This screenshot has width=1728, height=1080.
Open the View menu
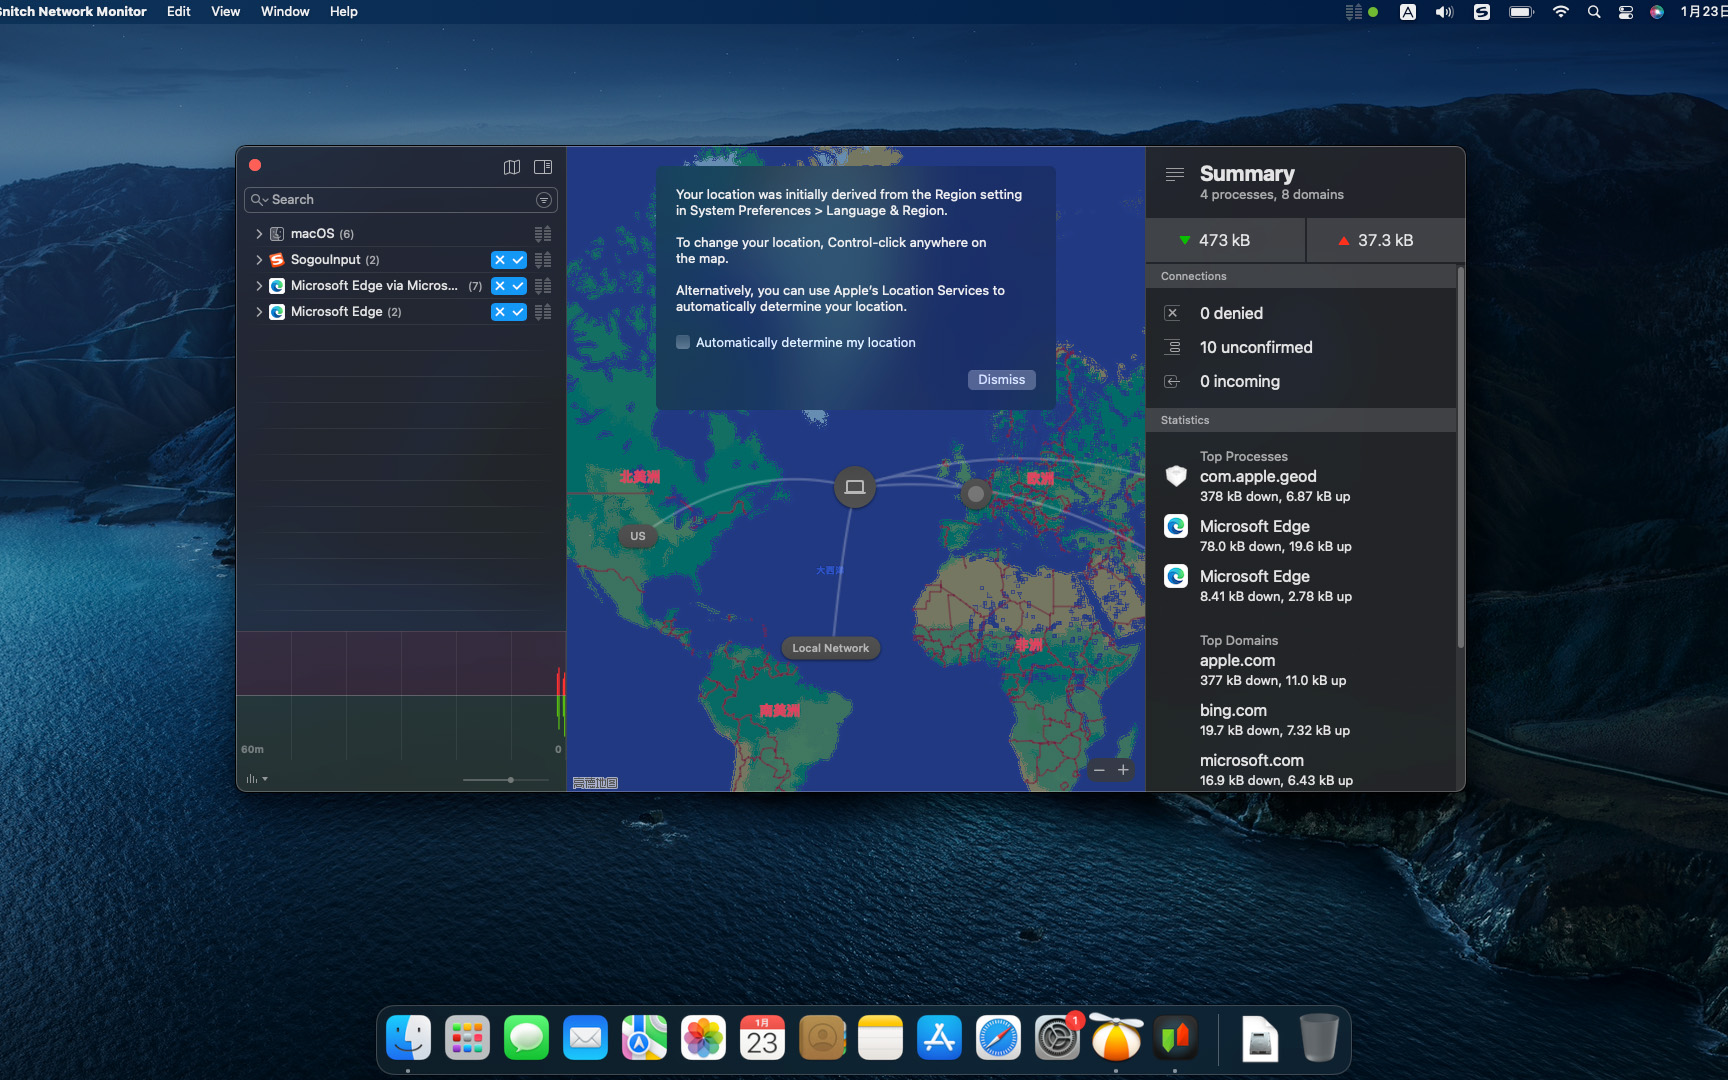225,11
